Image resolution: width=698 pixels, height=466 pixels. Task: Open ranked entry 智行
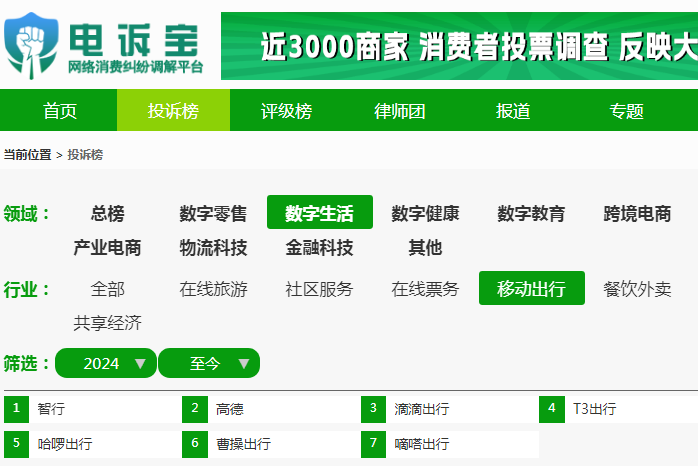coord(51,409)
